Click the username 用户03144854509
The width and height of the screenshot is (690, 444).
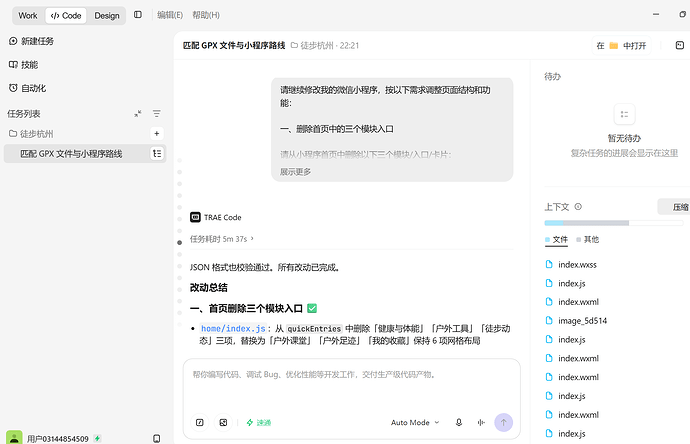(58, 439)
